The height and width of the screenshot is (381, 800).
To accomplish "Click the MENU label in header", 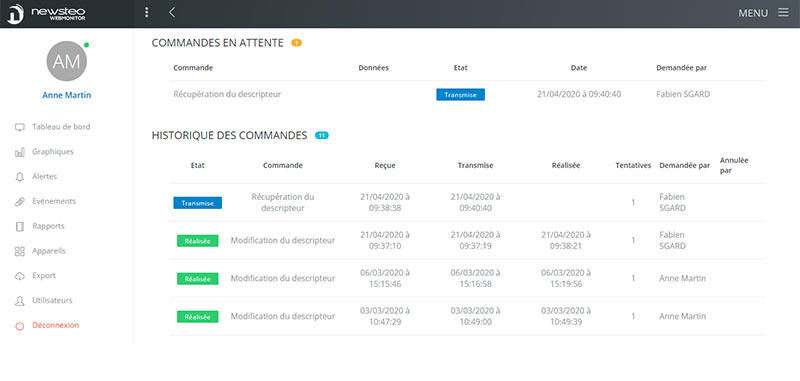I will click(753, 13).
